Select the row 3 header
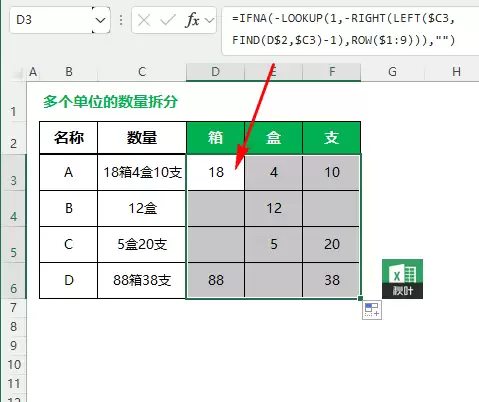The image size is (479, 402). pos(13,173)
